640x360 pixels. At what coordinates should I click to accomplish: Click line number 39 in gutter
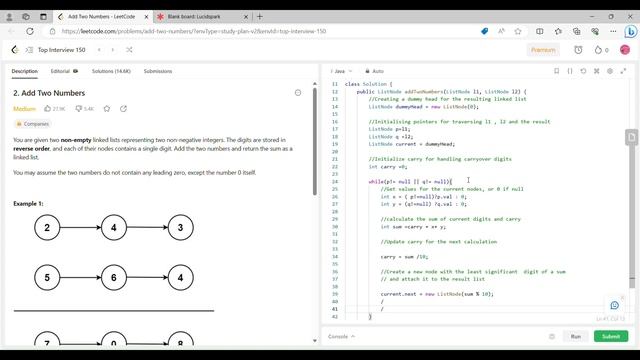point(335,294)
